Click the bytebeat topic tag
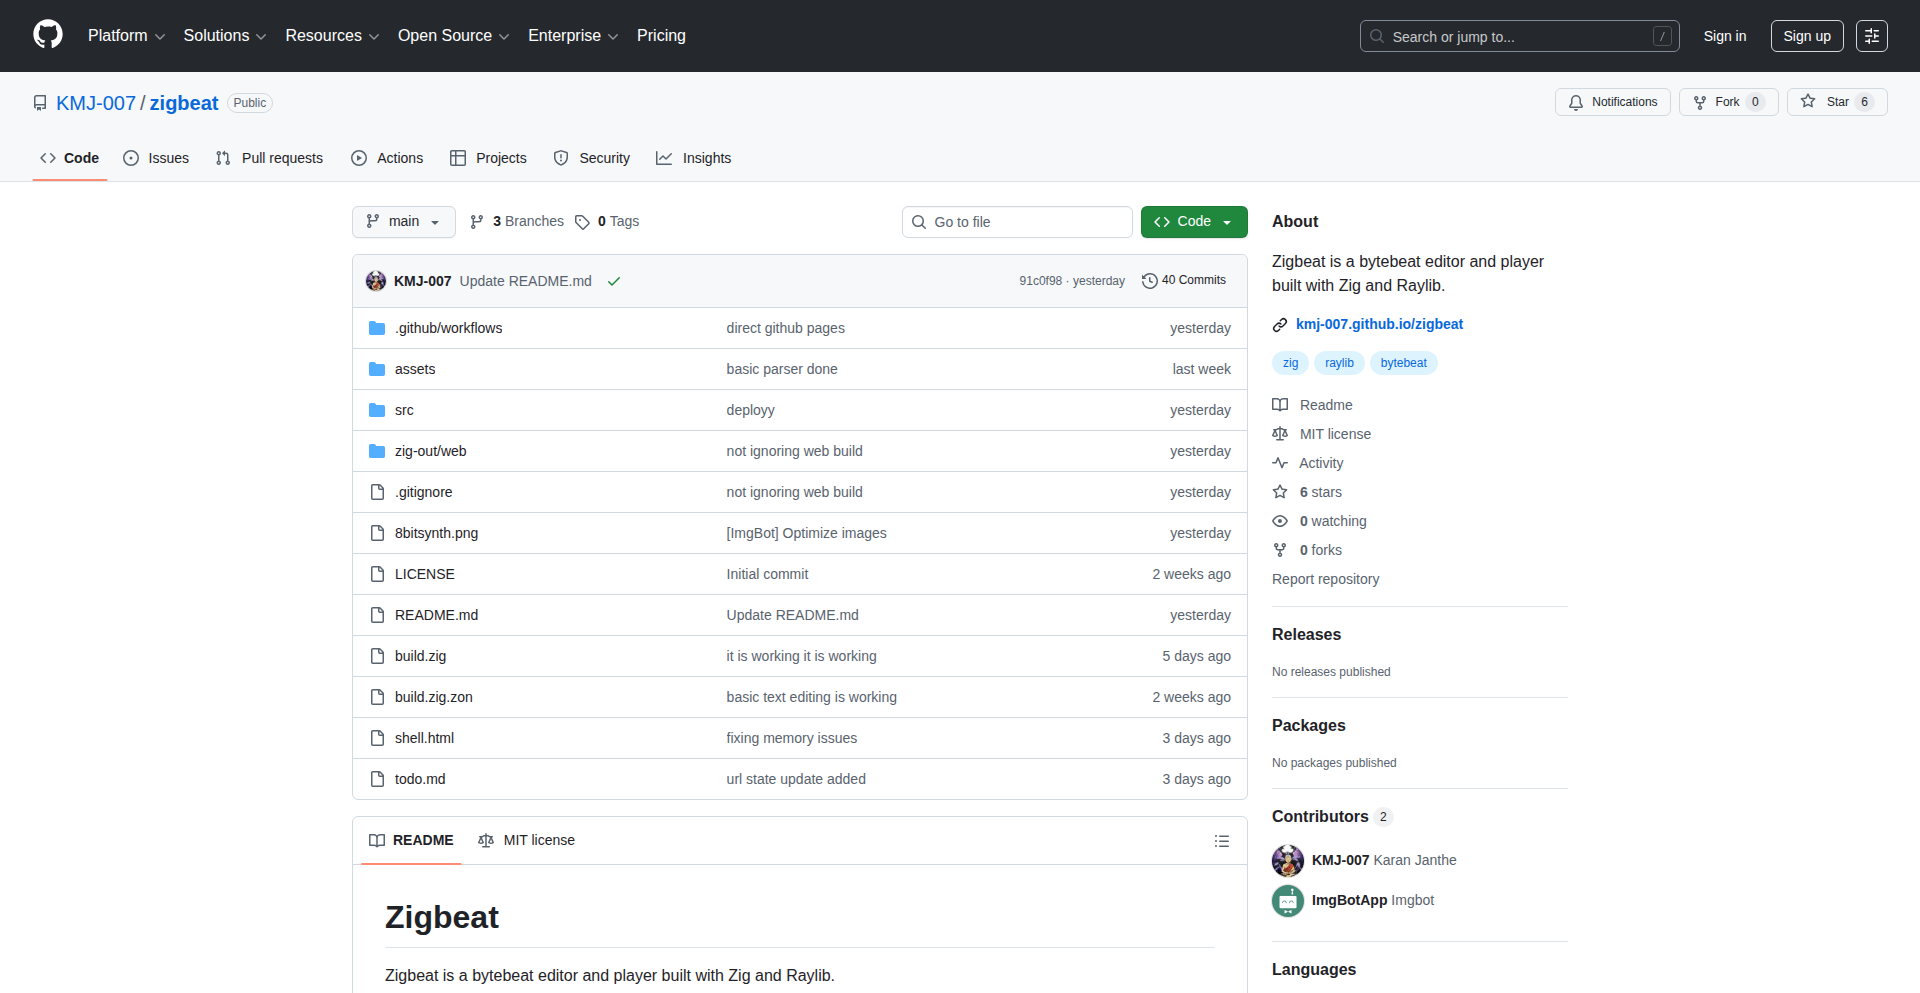This screenshot has width=1920, height=993. click(1403, 363)
